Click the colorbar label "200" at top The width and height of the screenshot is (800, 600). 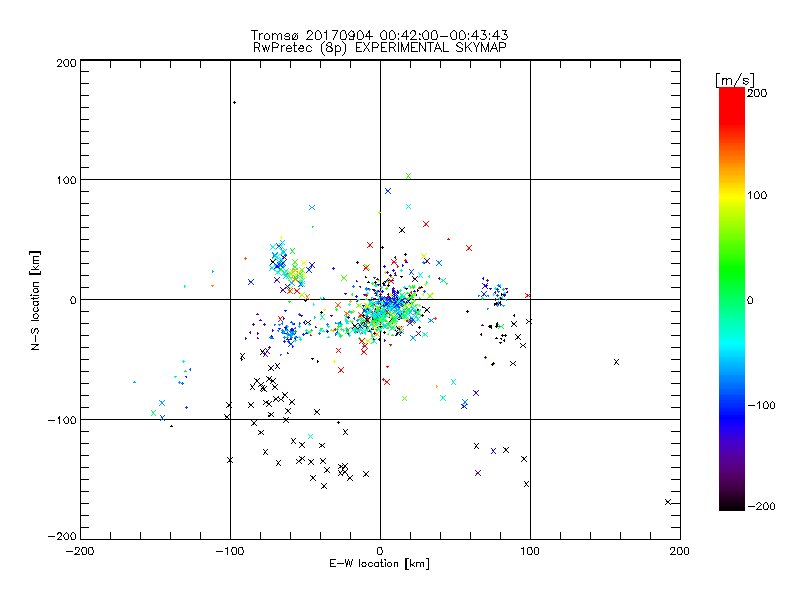click(x=757, y=93)
